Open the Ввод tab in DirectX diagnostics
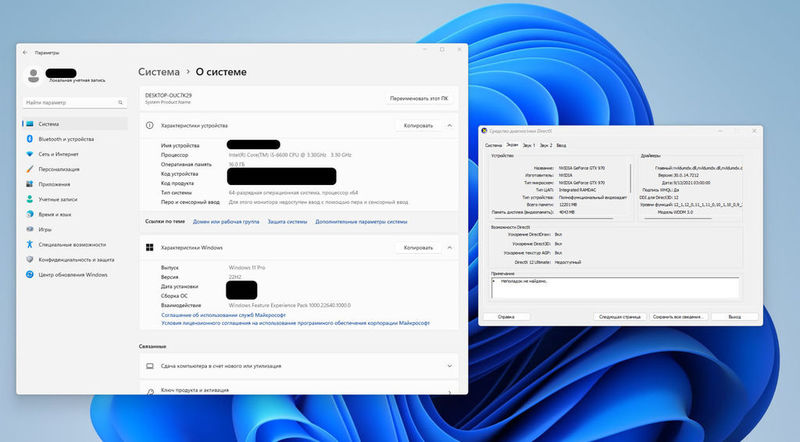Viewport: 800px width, 442px height. (561, 145)
